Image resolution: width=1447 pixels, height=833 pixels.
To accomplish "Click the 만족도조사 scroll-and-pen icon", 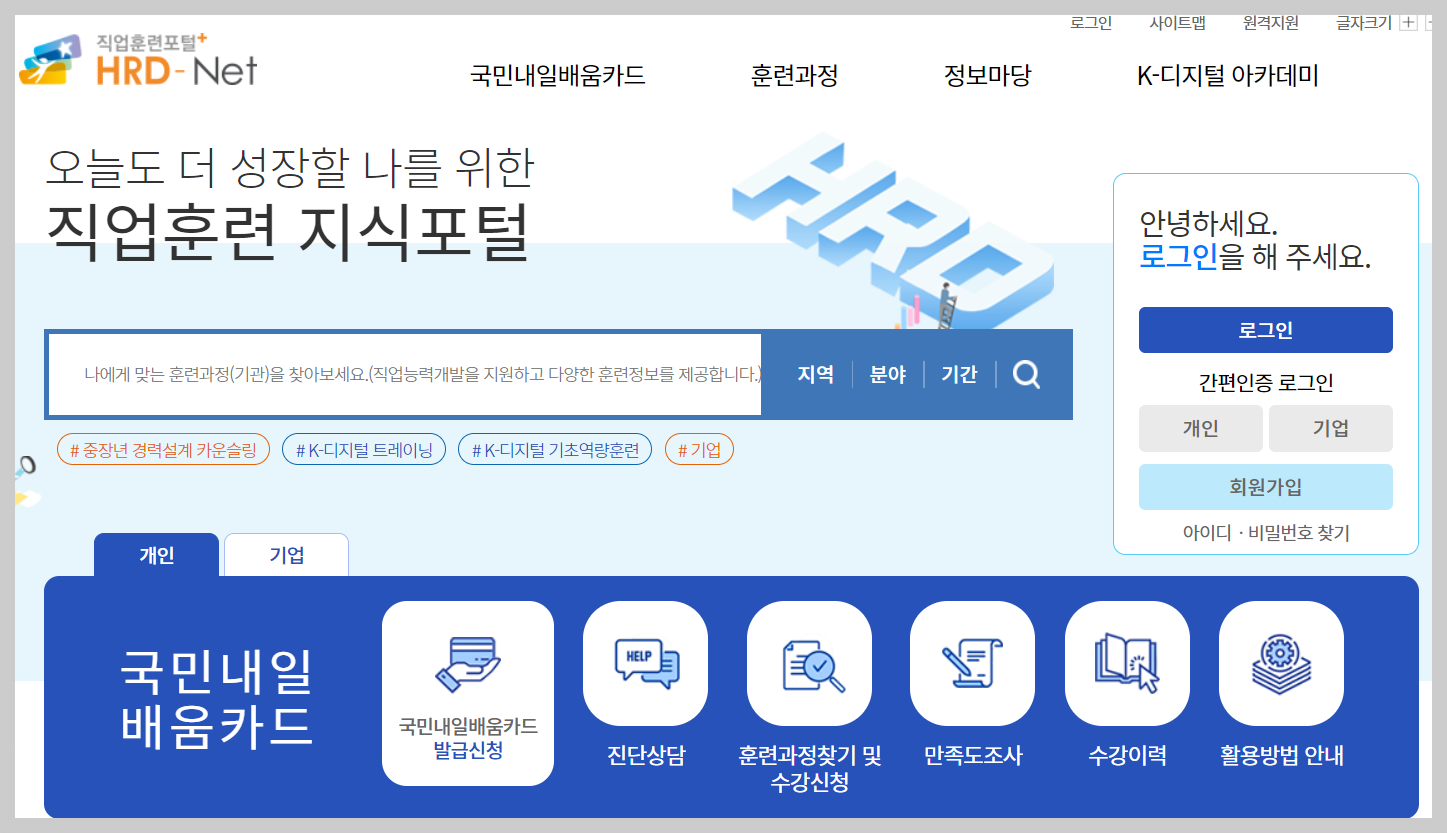I will tap(972, 663).
